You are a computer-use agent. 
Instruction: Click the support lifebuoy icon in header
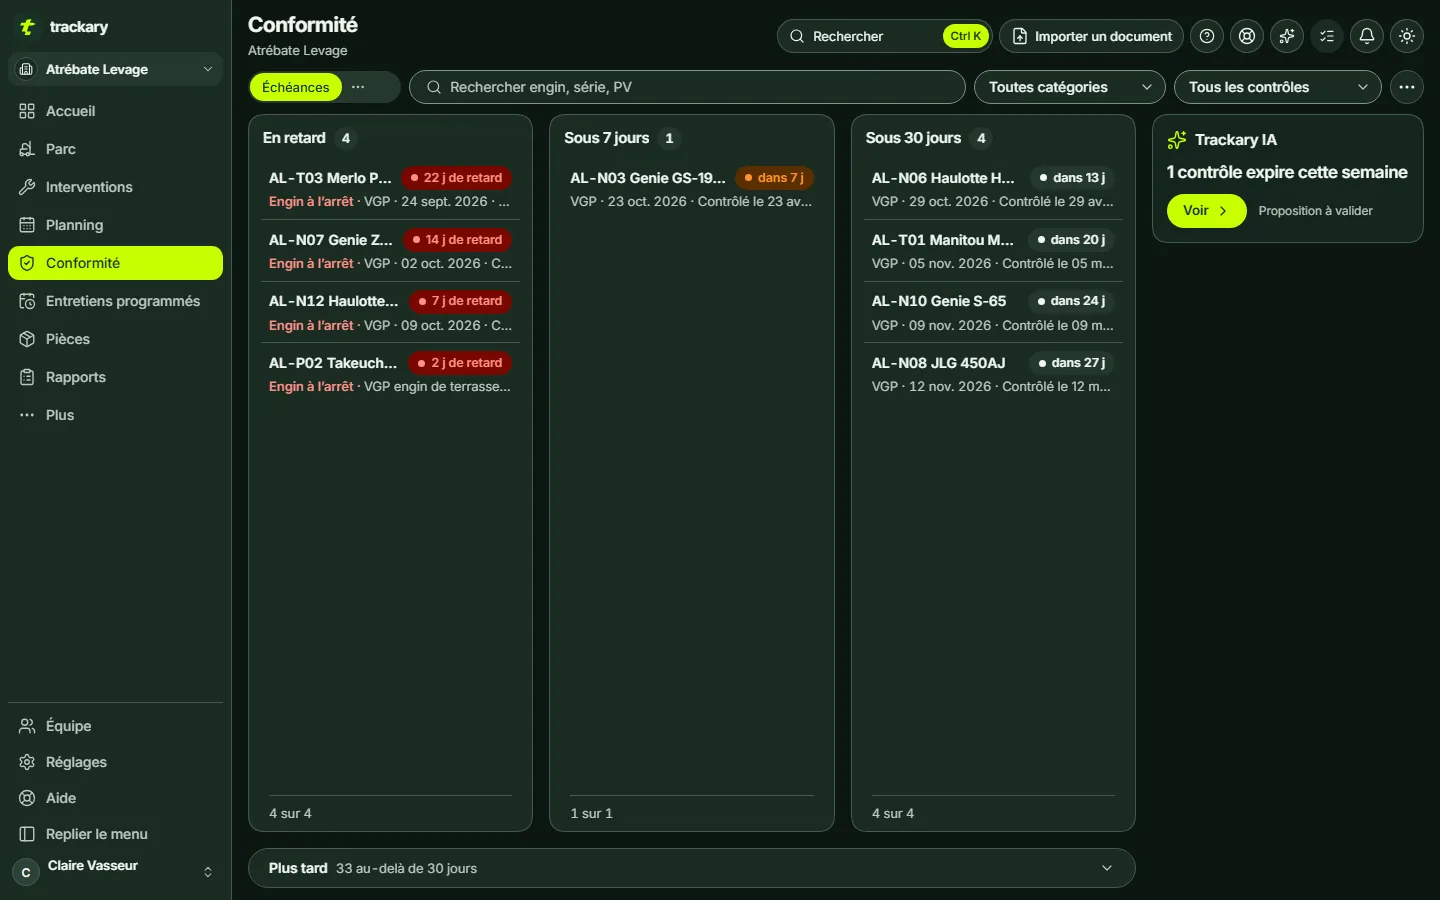pos(1247,36)
